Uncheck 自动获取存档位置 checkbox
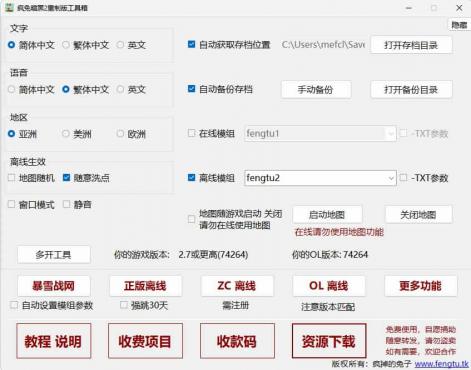This screenshot has width=471, height=370. pos(191,44)
